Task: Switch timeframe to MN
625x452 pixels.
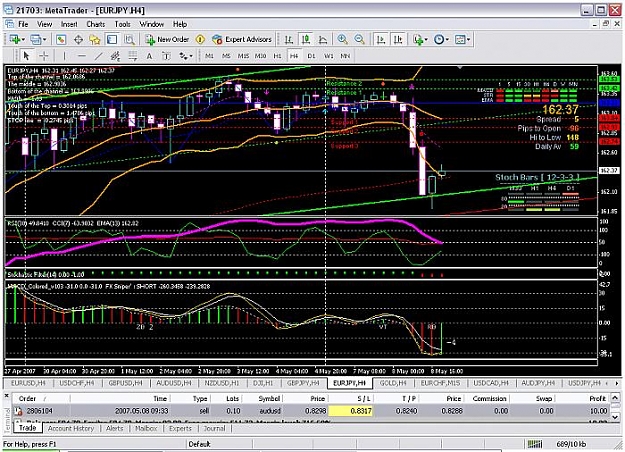Action: [345, 56]
